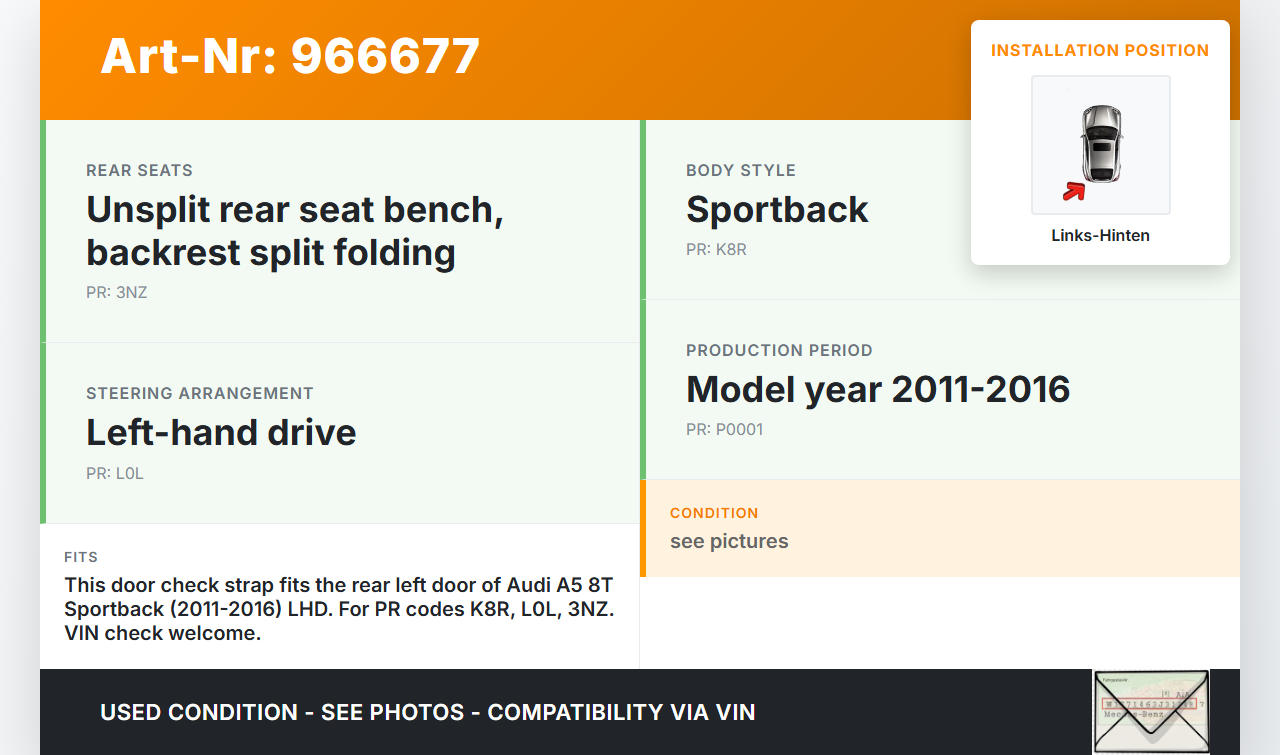Click the Used Condition footer banner text
The width and height of the screenshot is (1280, 755).
[x=428, y=712]
